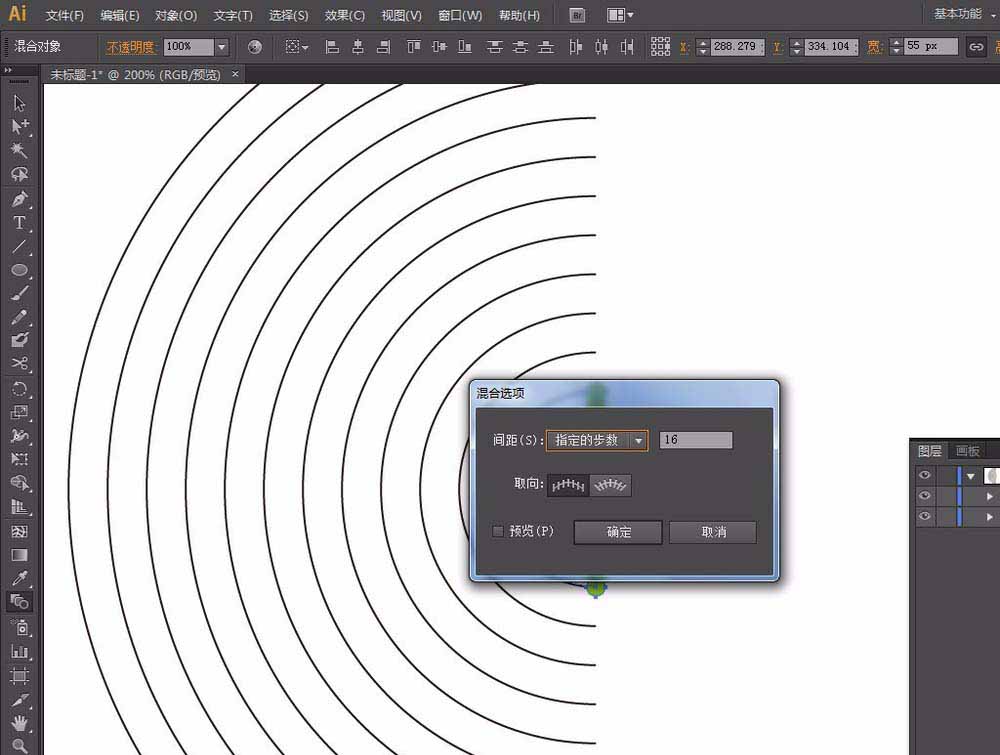Select the Selection (arrow) tool
Viewport: 1000px width, 755px height.
click(19, 103)
